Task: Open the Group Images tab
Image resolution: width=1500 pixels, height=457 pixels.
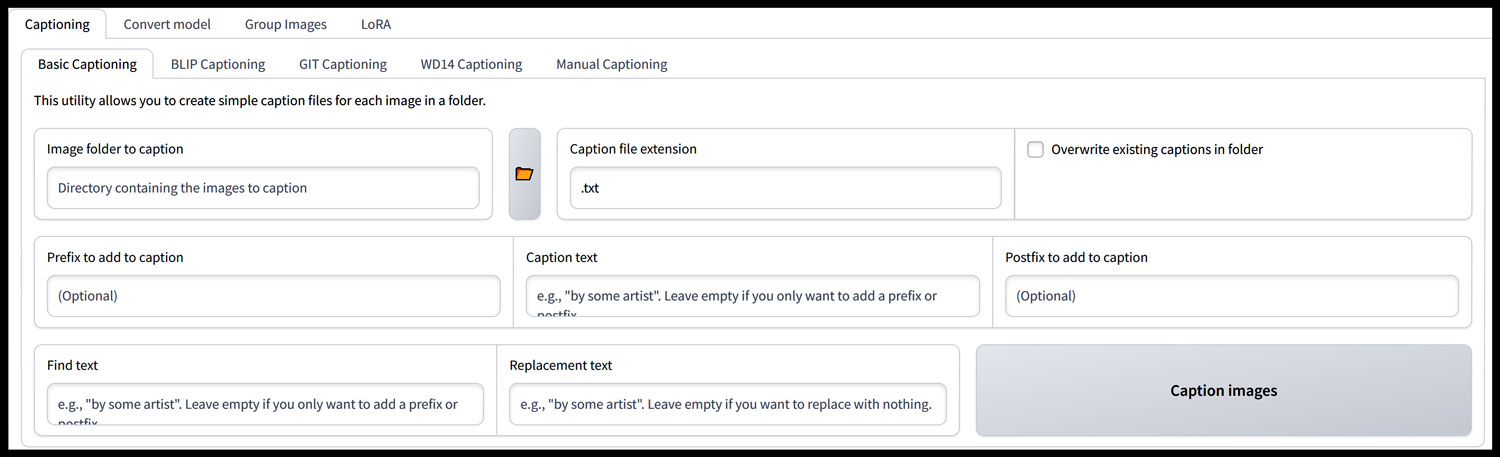Action: click(x=285, y=24)
